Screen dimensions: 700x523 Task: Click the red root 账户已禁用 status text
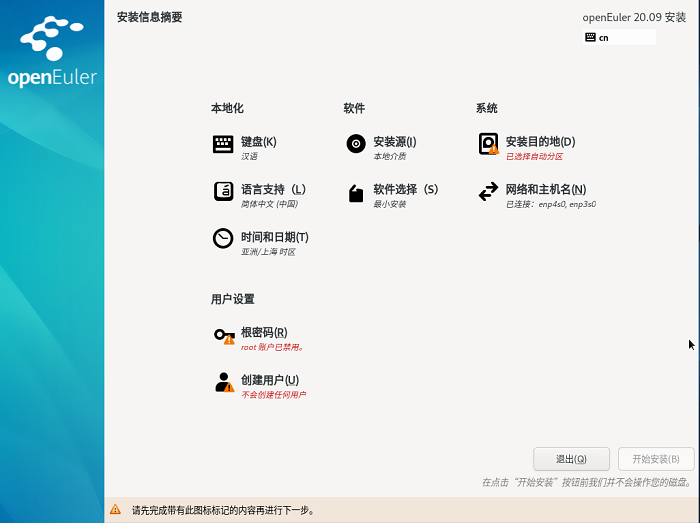272,347
